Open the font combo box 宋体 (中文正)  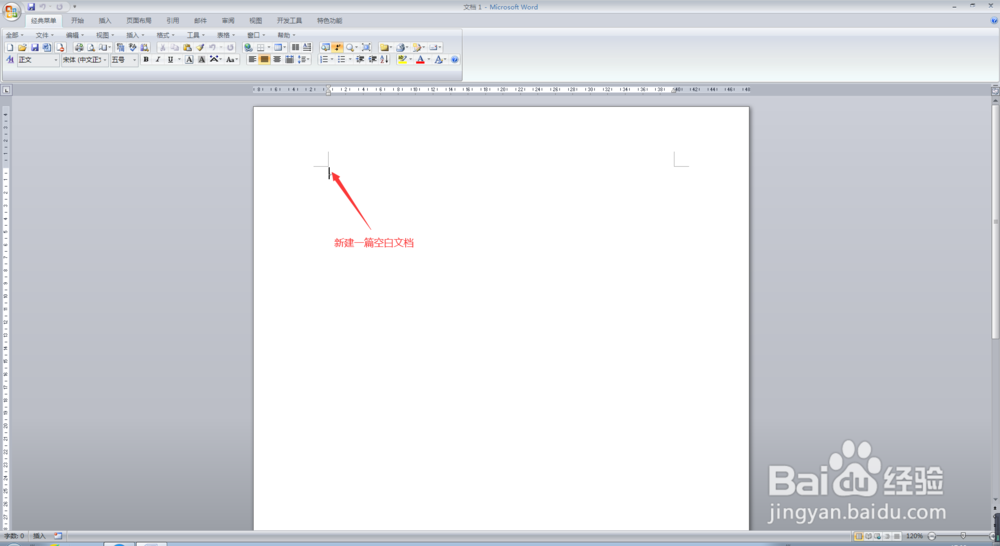[84, 60]
